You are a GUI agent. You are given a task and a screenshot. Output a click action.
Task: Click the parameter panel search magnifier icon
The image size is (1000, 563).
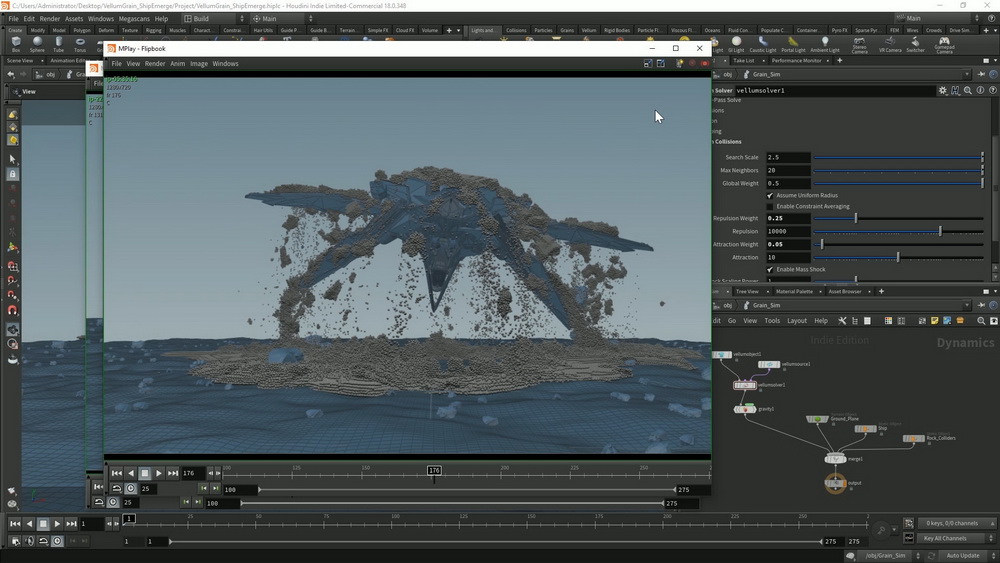(967, 91)
